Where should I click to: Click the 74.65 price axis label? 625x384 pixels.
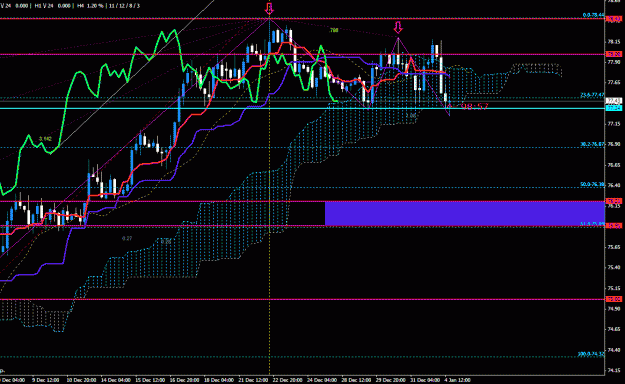click(x=613, y=329)
